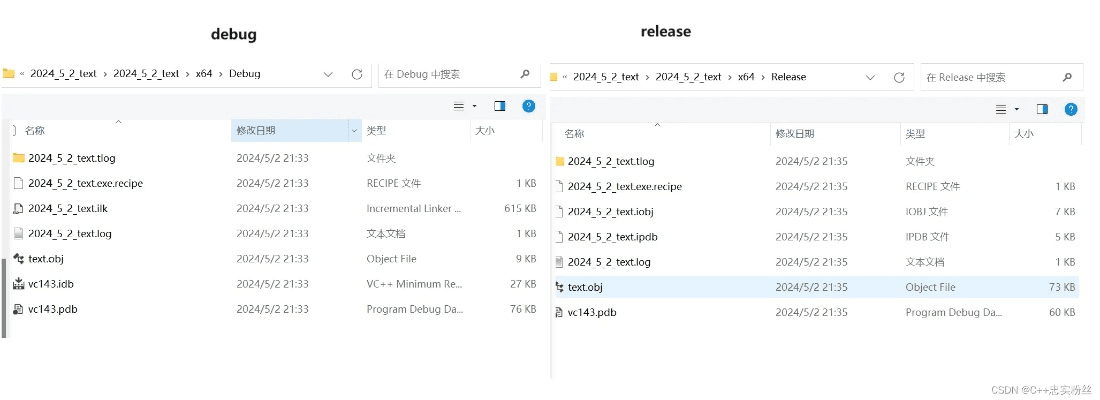Select 2024_5_2_text.tlog name in Debug
Image resolution: width=1100 pixels, height=400 pixels.
click(x=72, y=158)
